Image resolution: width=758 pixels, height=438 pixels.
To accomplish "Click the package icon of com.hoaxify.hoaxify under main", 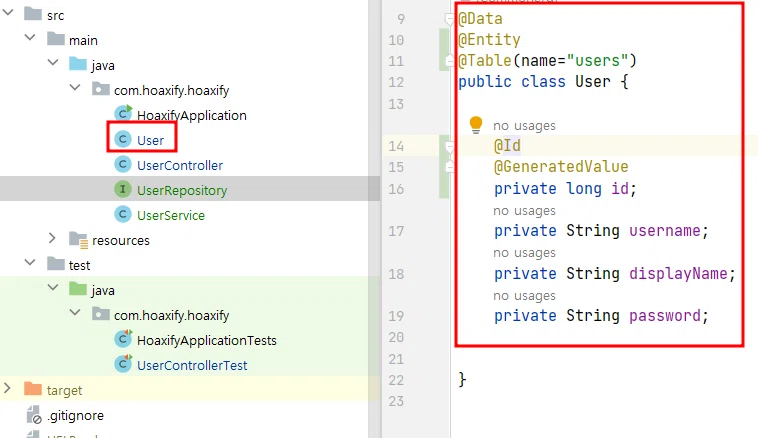I will click(x=101, y=89).
